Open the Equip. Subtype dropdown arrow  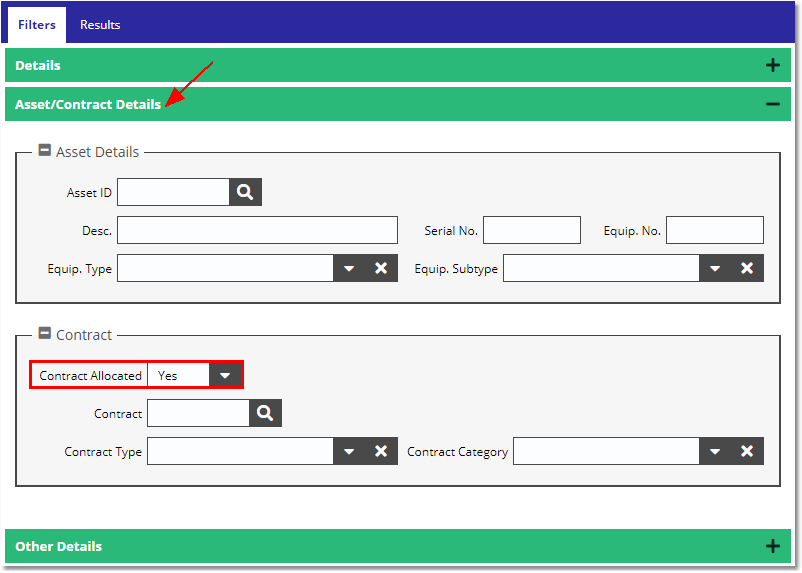(x=715, y=268)
